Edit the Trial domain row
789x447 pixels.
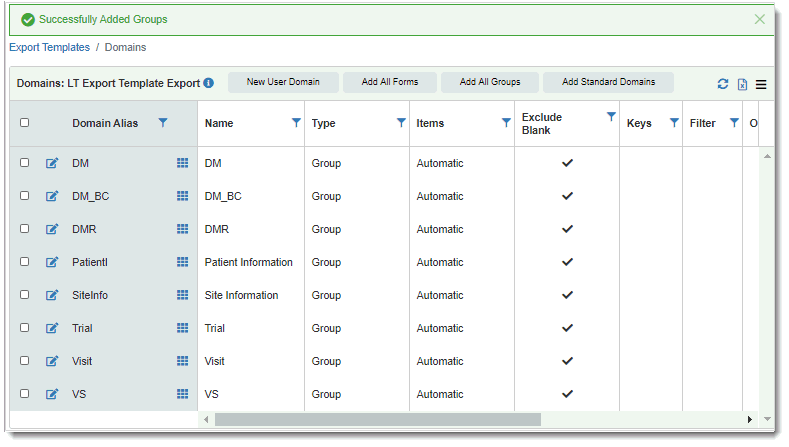tap(52, 328)
